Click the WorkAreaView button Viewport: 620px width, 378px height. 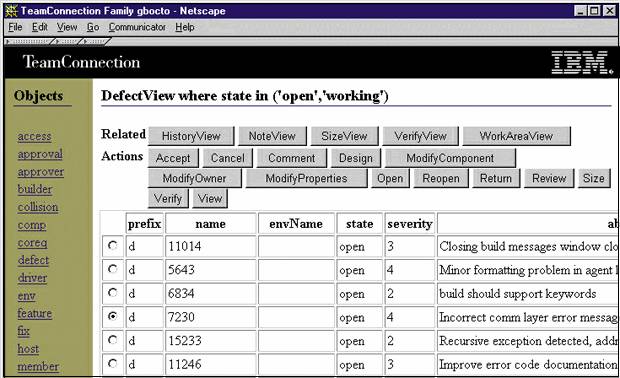(516, 136)
